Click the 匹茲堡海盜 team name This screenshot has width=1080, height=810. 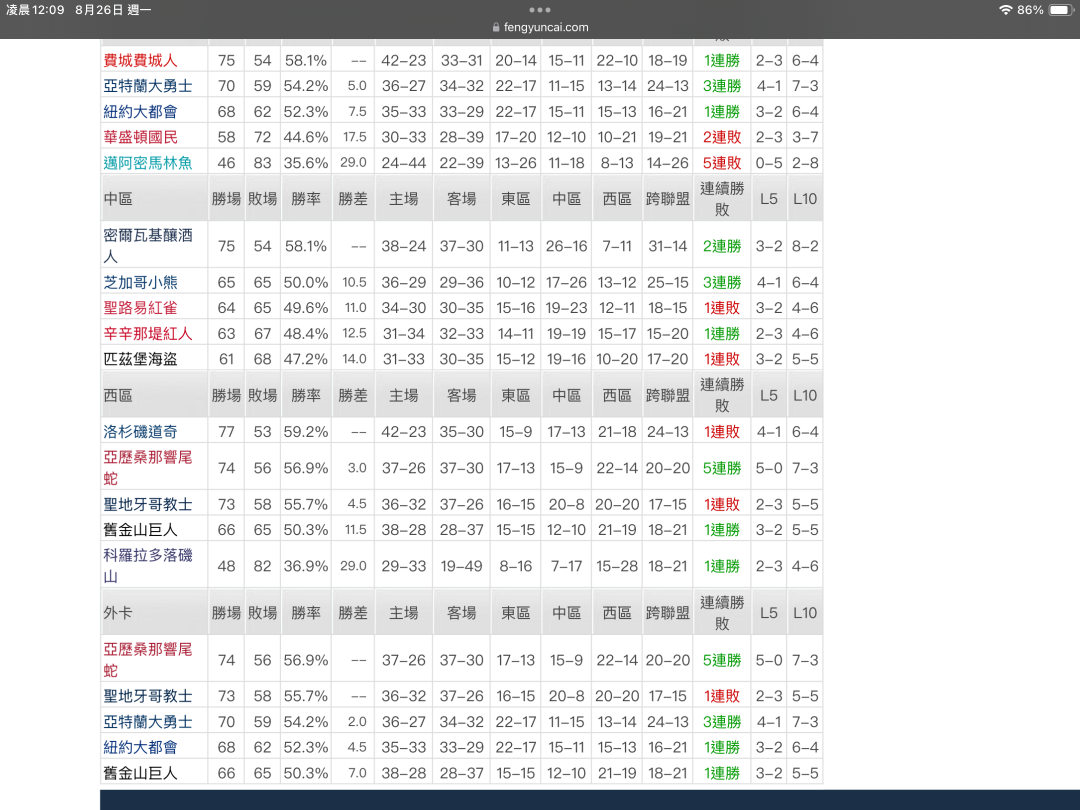click(141, 360)
